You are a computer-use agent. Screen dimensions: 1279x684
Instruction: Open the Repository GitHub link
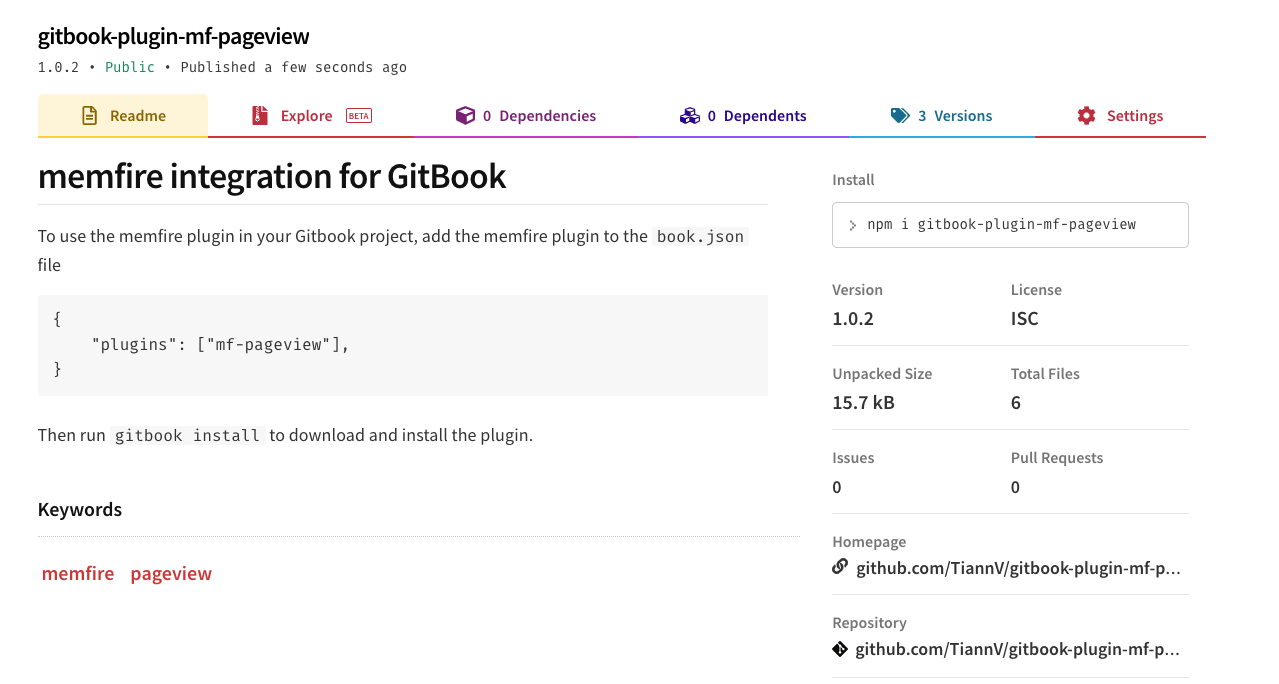click(x=1017, y=650)
